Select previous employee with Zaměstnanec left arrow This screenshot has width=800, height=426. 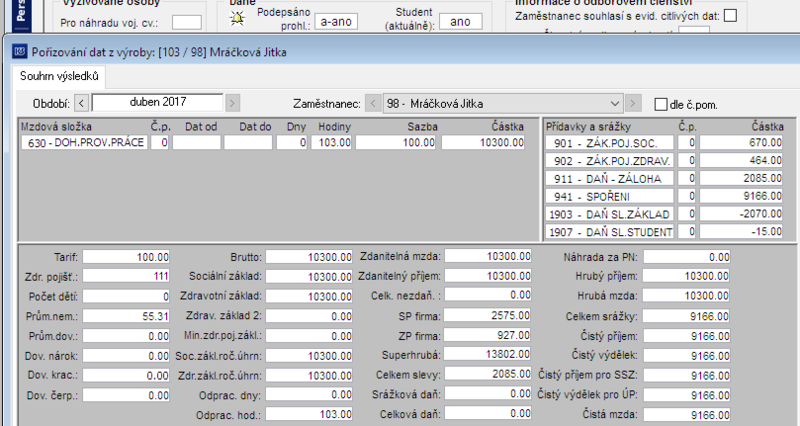click(x=373, y=104)
